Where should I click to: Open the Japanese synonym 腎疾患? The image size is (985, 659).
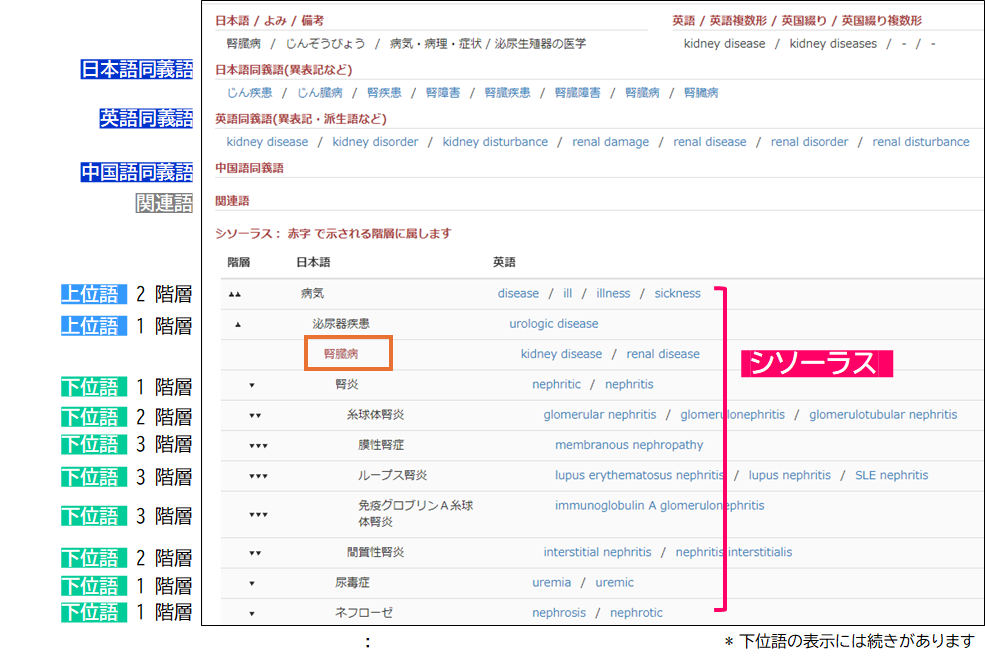(x=384, y=93)
